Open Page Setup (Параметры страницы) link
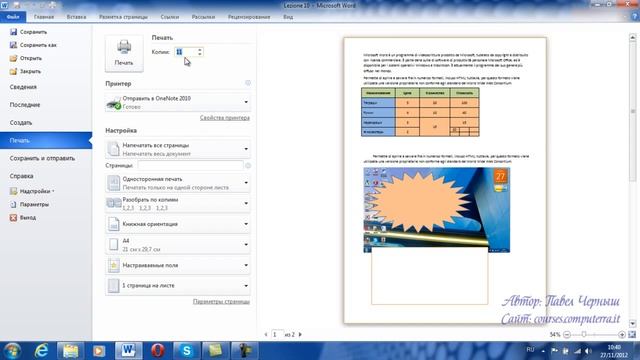Image resolution: width=640 pixels, height=360 pixels. pos(221,302)
